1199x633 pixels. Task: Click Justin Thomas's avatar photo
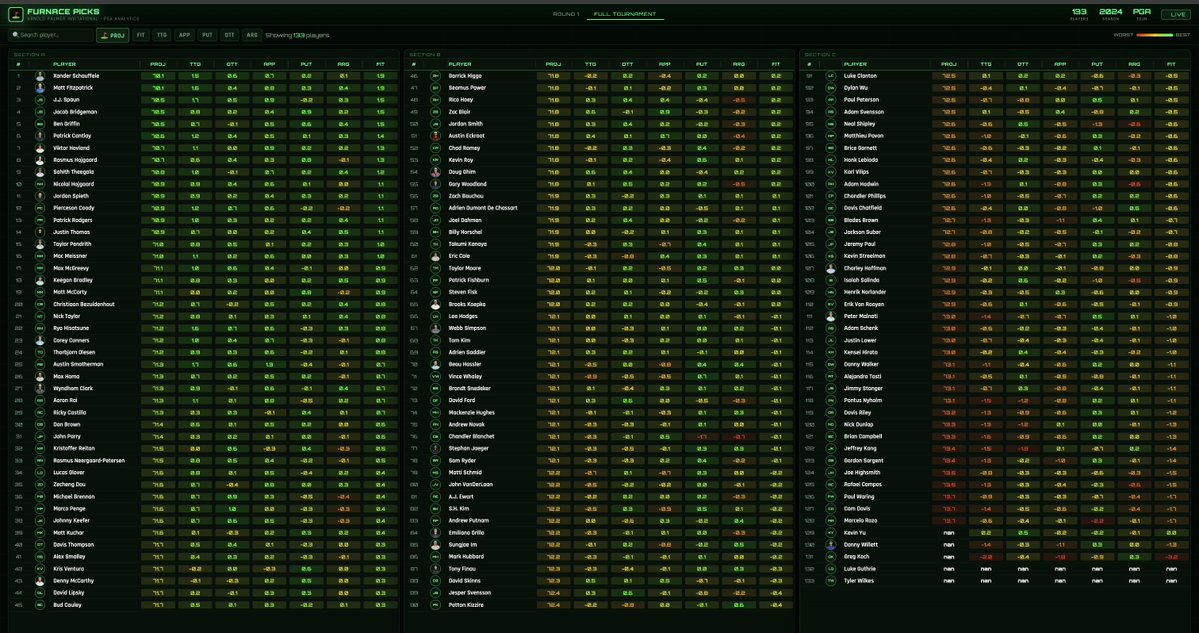40,232
